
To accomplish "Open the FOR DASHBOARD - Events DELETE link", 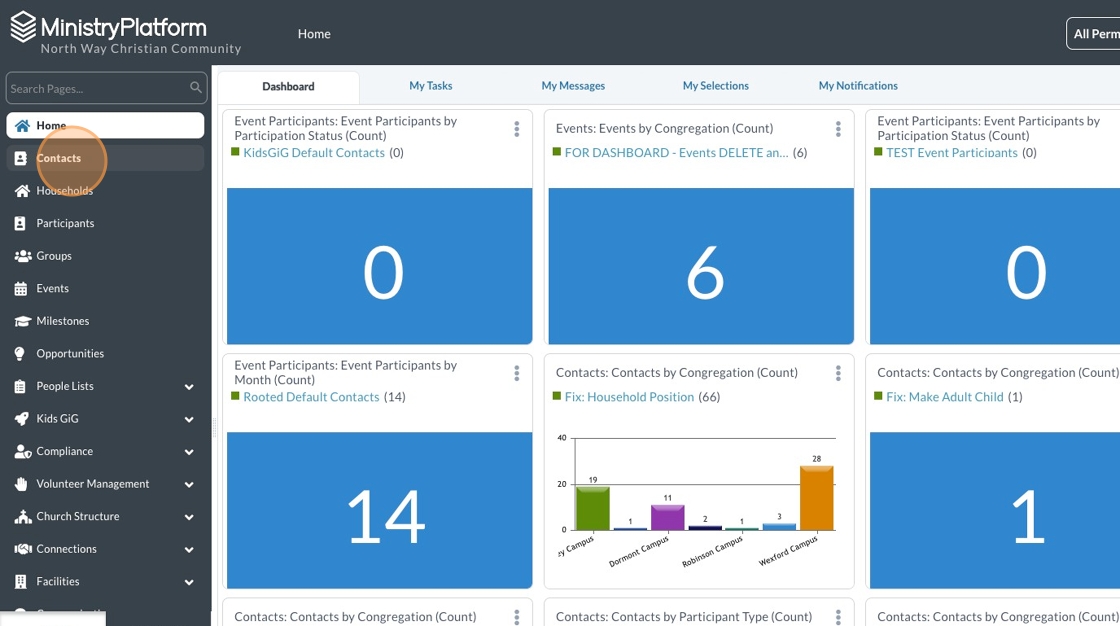I will pyautogui.click(x=676, y=152).
